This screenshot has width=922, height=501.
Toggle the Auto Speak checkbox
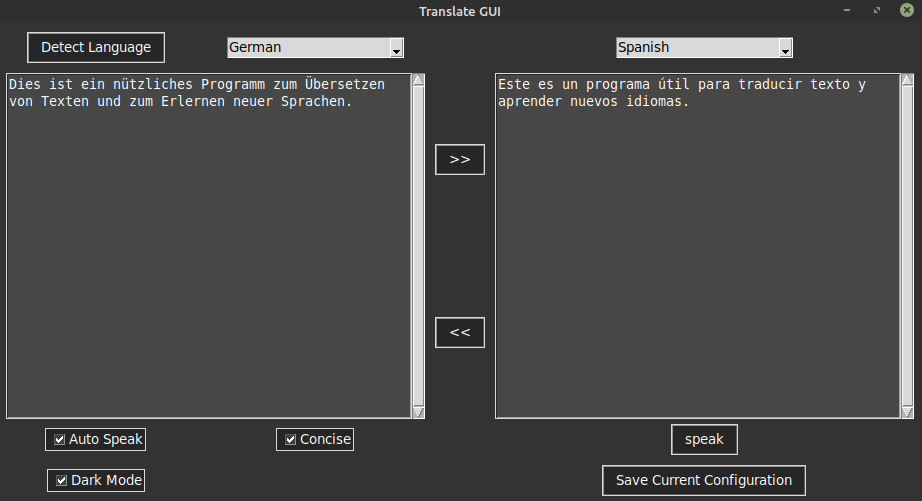click(60, 439)
